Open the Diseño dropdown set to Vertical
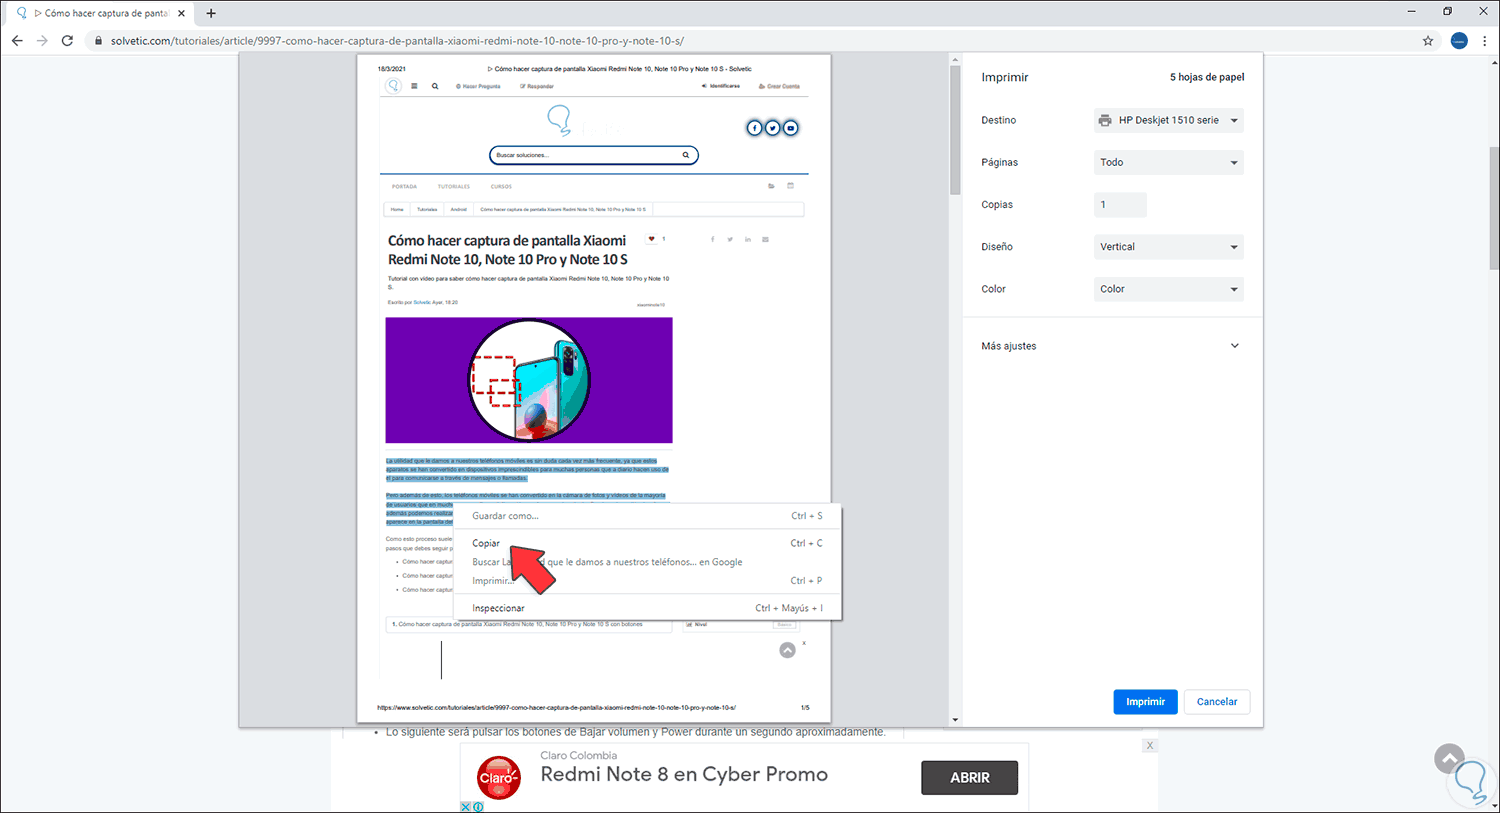The image size is (1500, 813). pos(1169,247)
